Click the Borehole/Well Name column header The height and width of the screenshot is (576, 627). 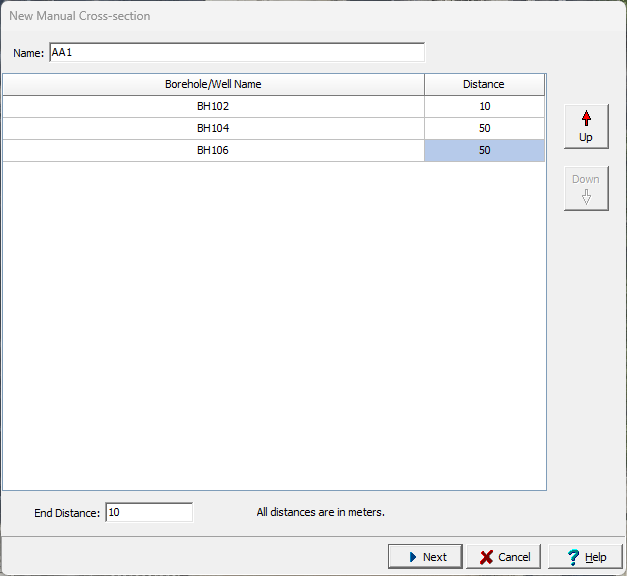point(213,84)
